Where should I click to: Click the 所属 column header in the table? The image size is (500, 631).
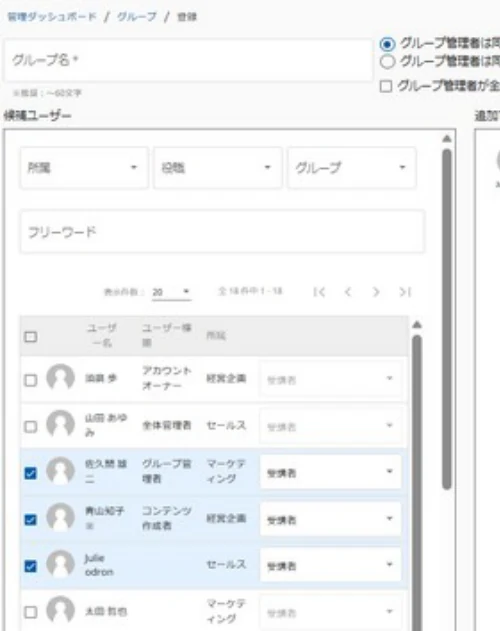tap(216, 336)
